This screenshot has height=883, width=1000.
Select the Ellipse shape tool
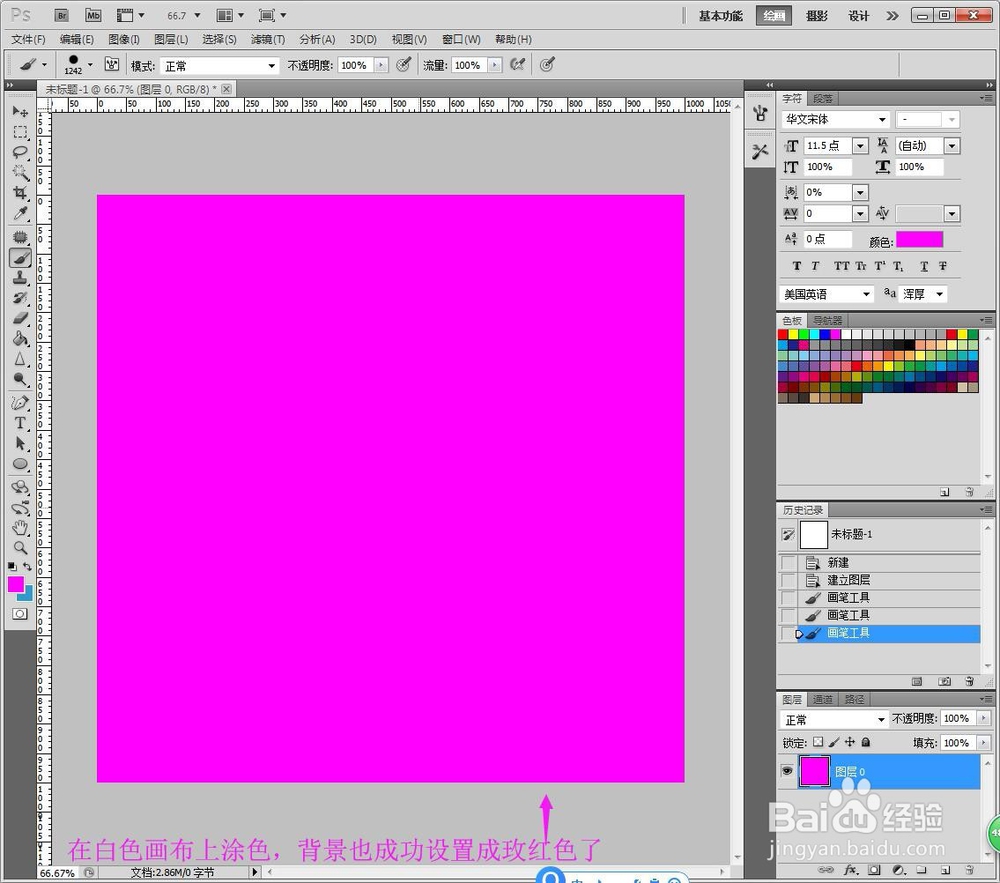click(x=20, y=464)
